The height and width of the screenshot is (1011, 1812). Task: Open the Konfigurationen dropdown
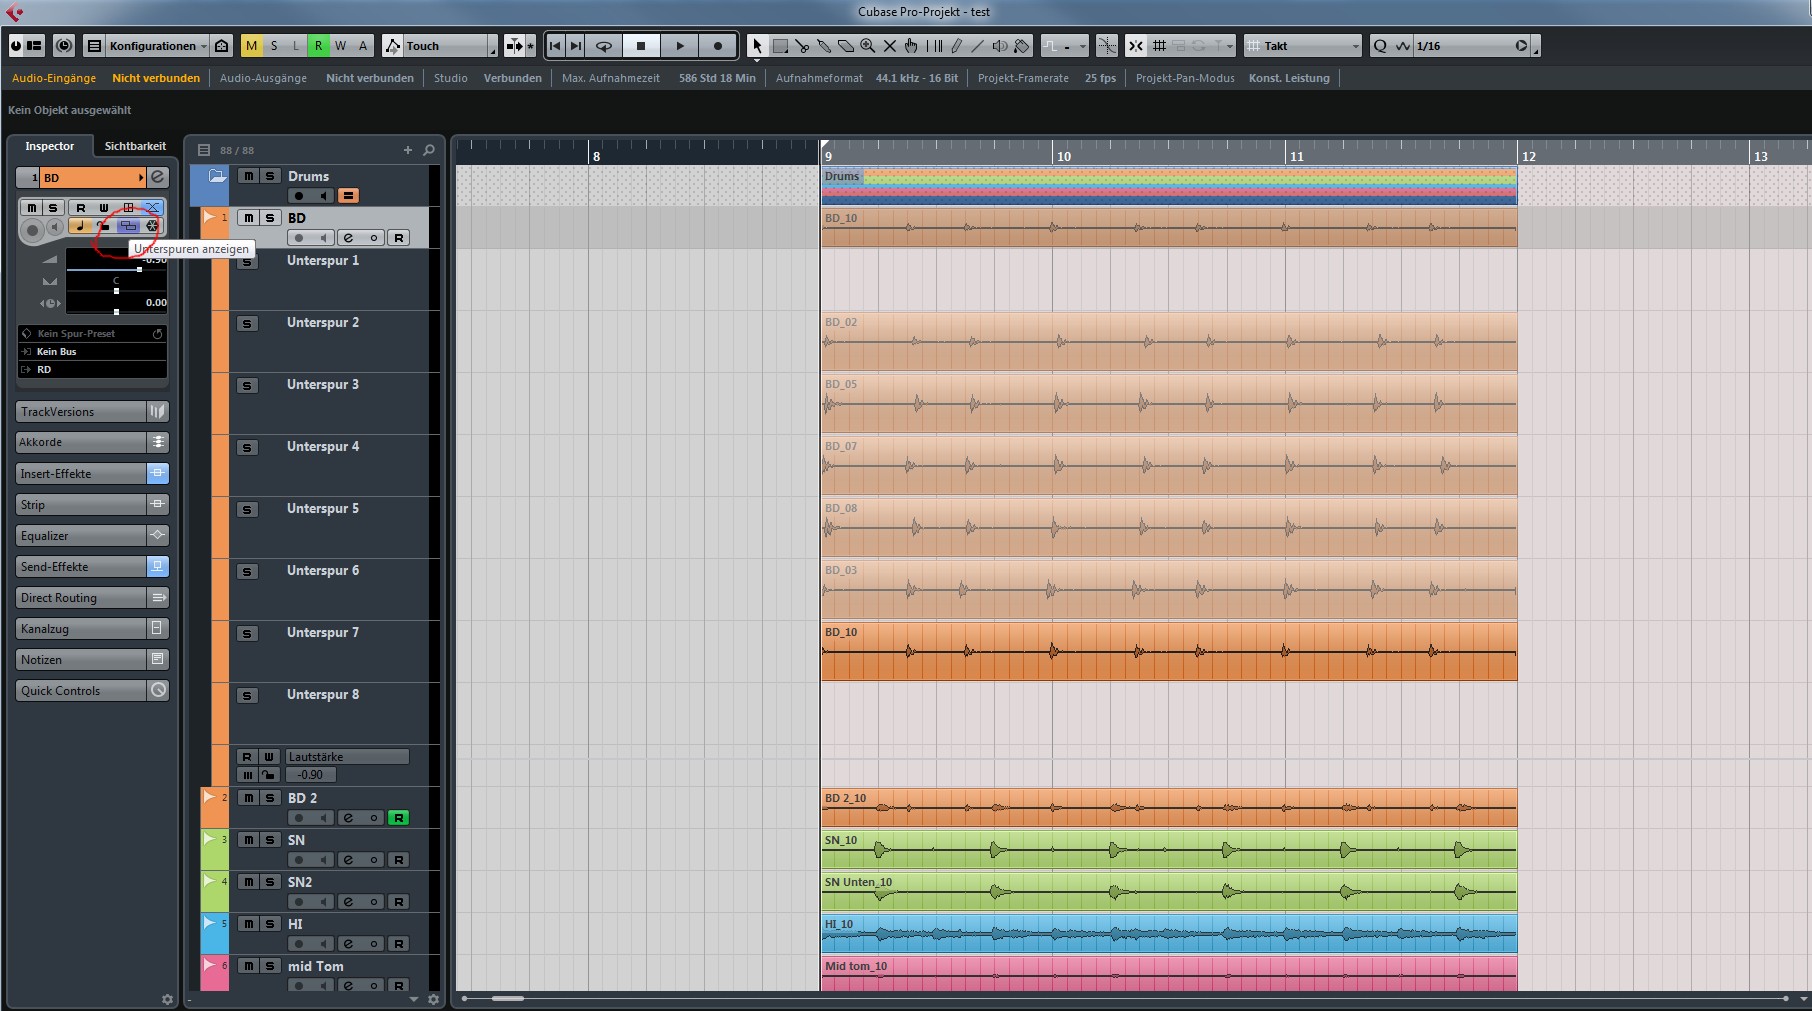pyautogui.click(x=156, y=46)
